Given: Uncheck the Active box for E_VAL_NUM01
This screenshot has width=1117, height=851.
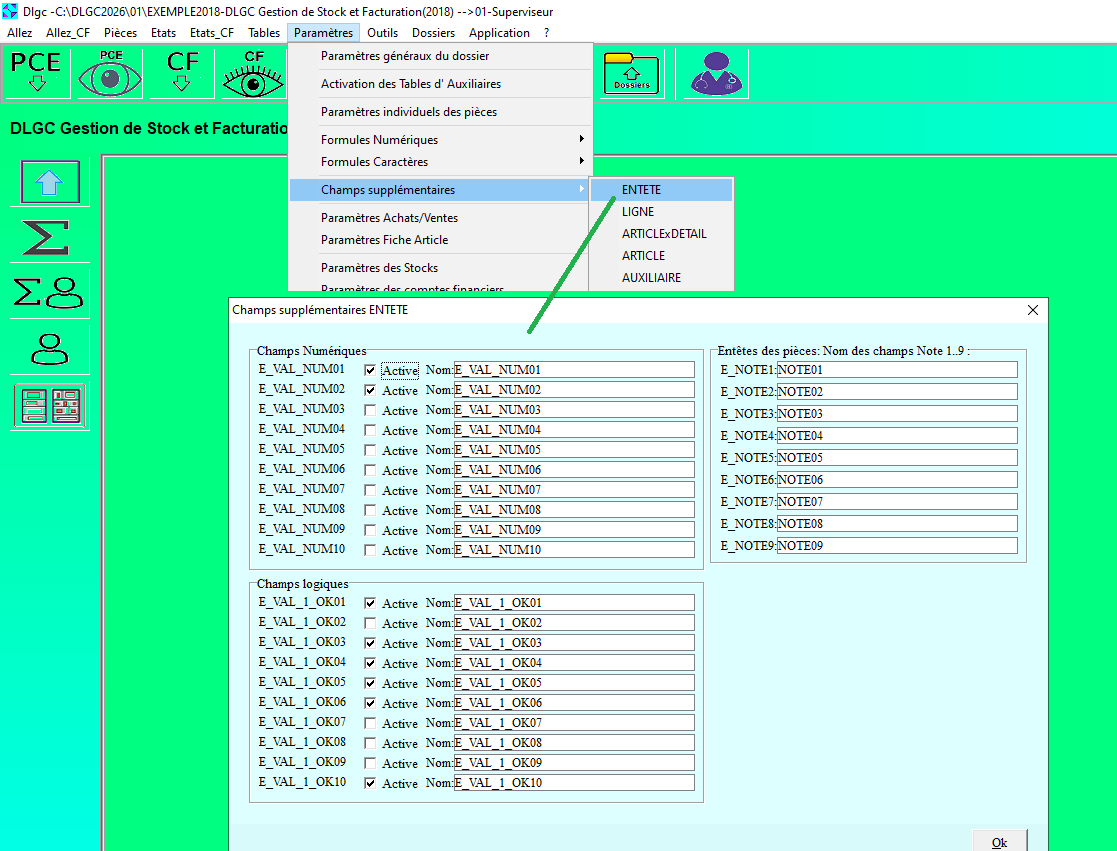Looking at the screenshot, I should point(370,370).
